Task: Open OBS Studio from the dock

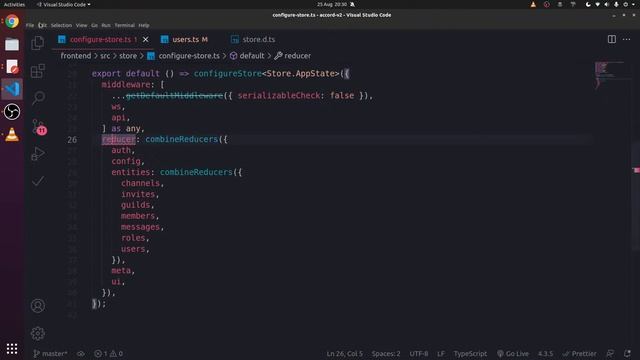Action: [12, 111]
